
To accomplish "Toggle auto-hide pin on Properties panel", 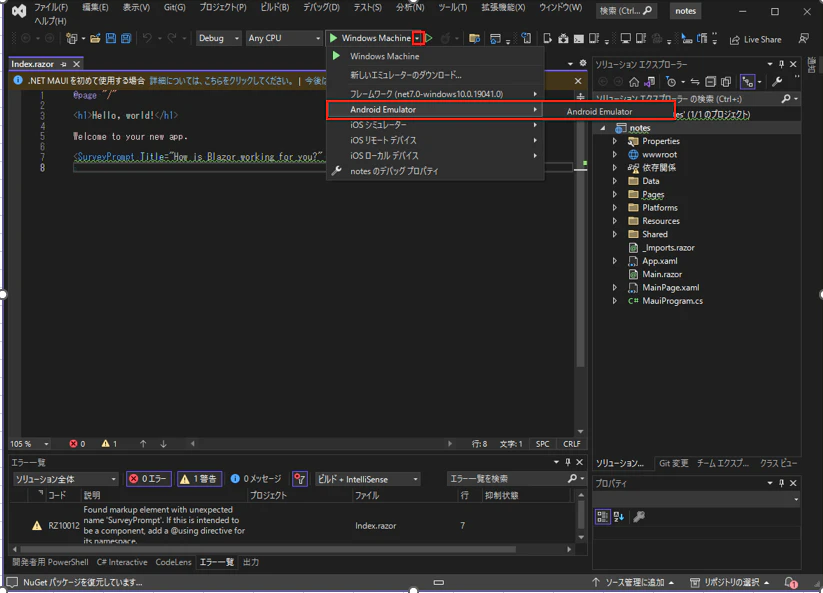I will click(782, 483).
